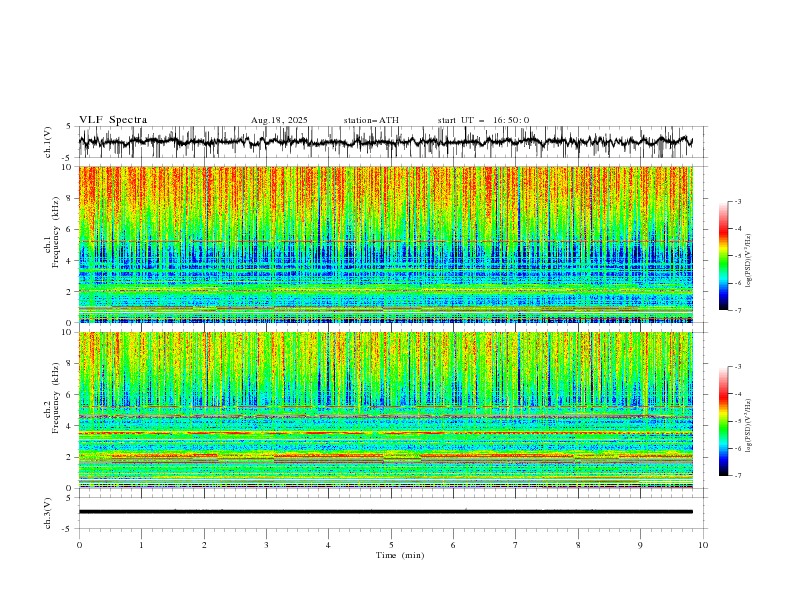Click the time axis tick label '10'

pos(703,545)
